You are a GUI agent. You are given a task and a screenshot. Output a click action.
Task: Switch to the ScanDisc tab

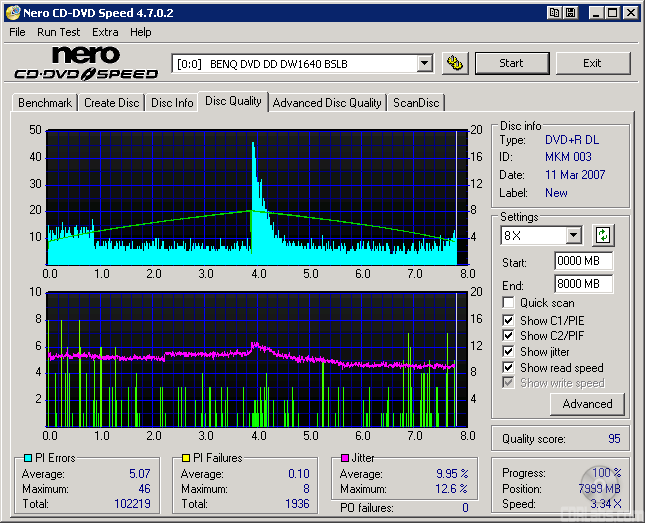[416, 103]
